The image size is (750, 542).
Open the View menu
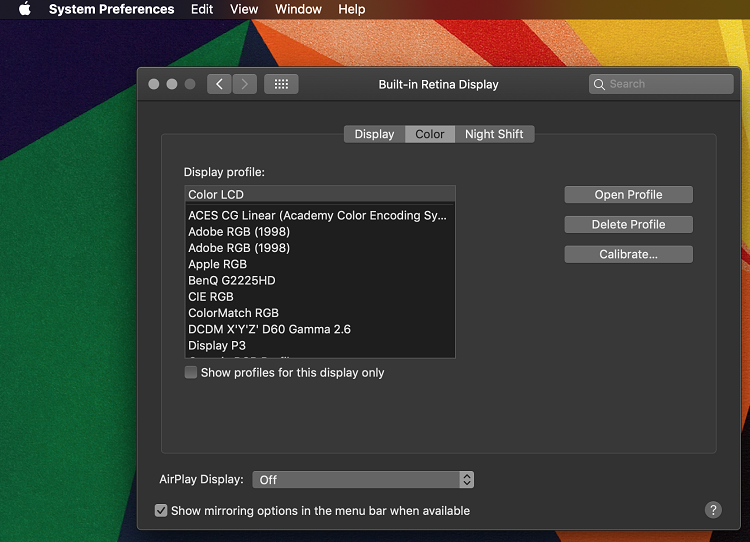click(x=244, y=9)
